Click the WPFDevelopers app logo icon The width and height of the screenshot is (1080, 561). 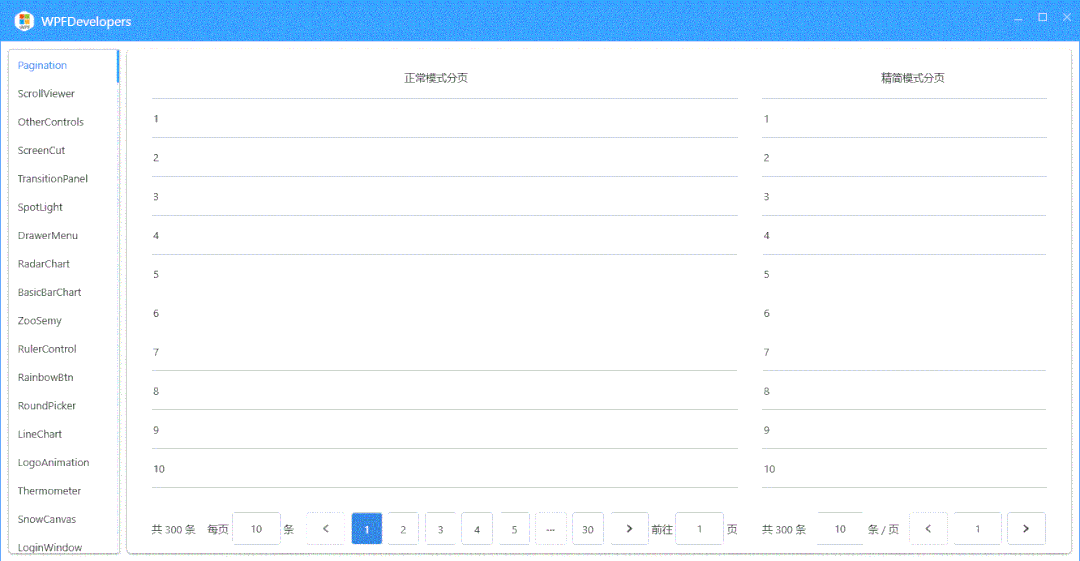[24, 20]
